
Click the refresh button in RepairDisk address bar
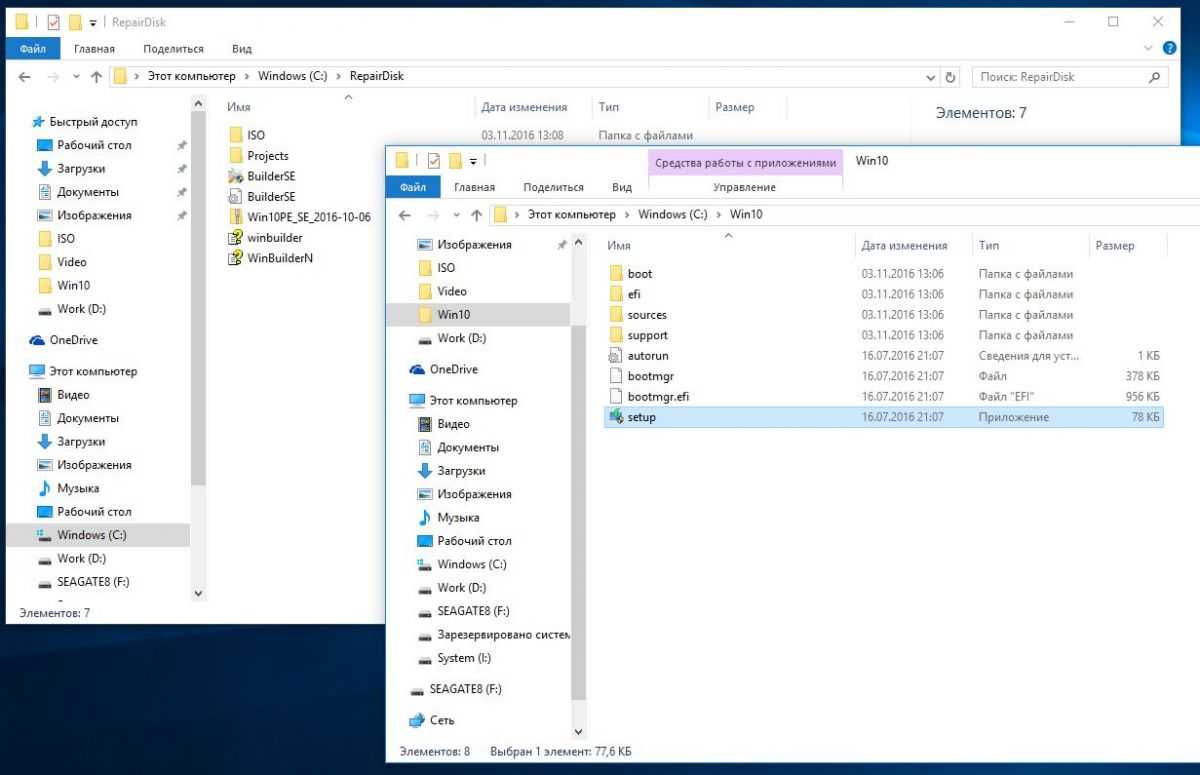[951, 77]
